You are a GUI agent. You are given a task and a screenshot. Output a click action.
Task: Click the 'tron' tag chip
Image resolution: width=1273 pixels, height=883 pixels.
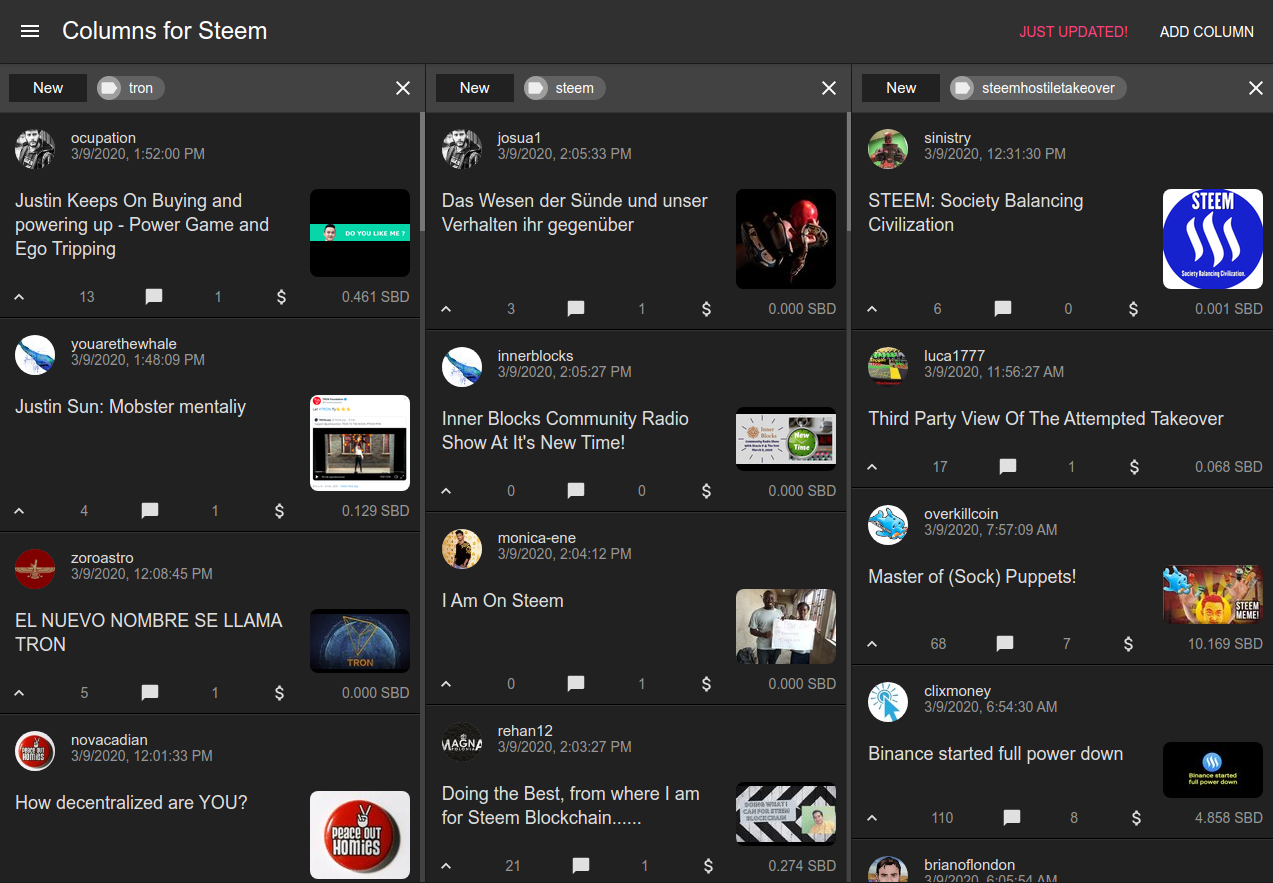[131, 88]
